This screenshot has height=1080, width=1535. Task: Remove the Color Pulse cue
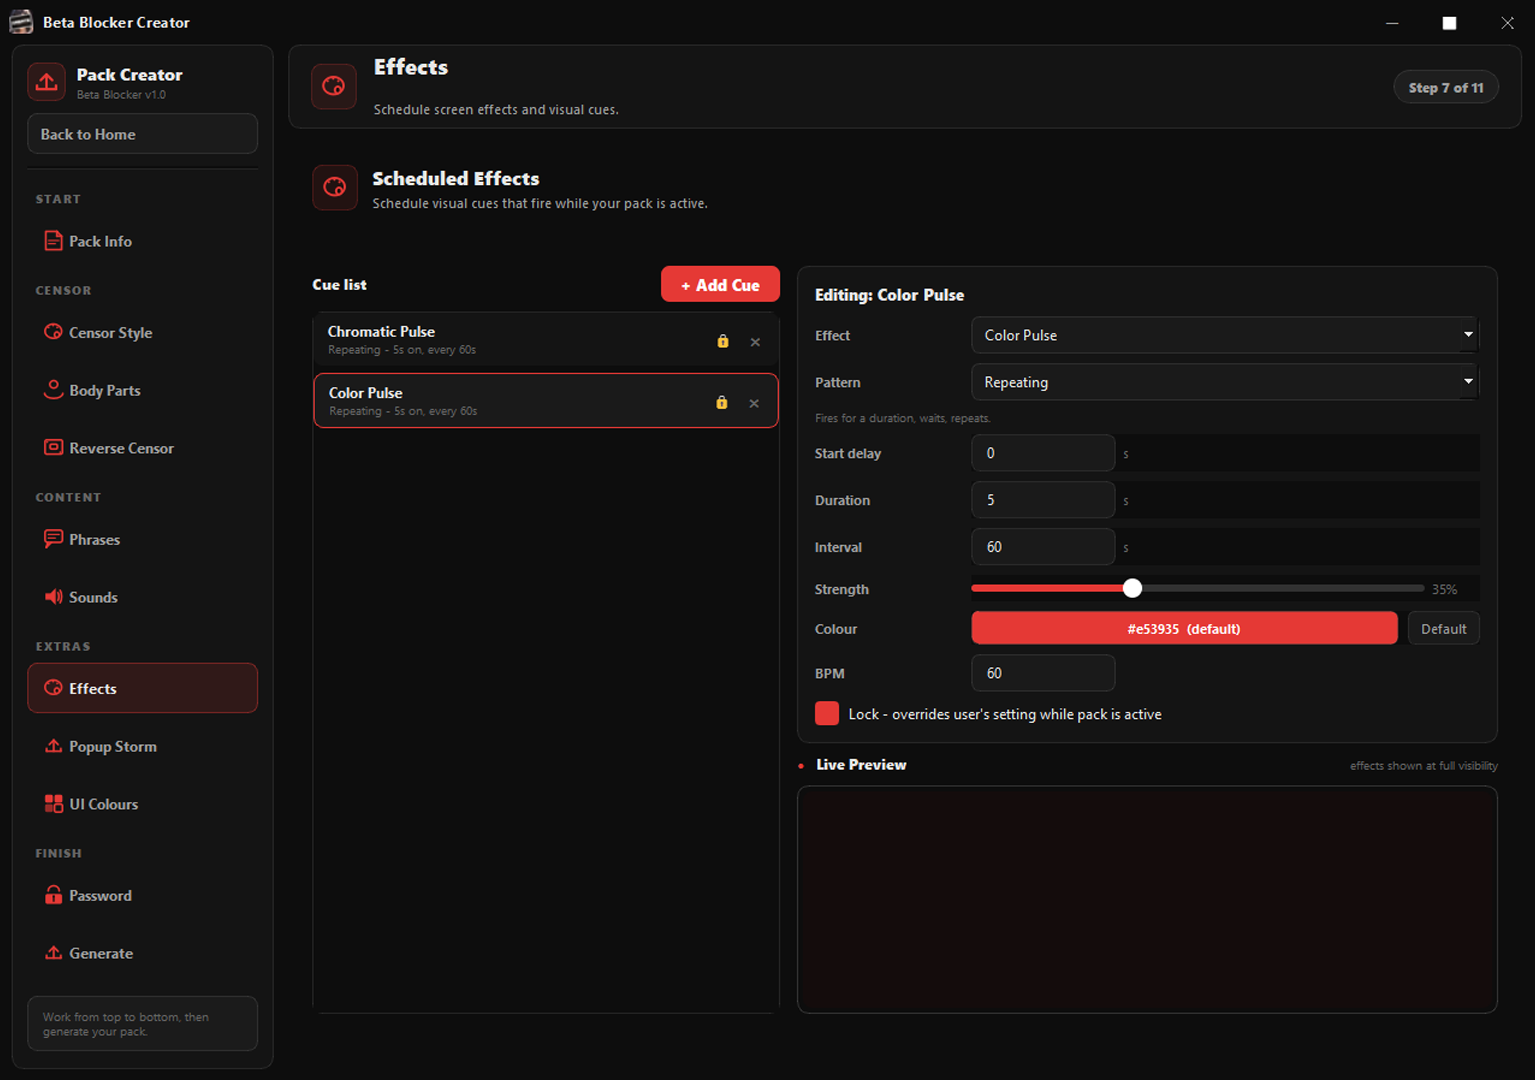click(x=754, y=403)
